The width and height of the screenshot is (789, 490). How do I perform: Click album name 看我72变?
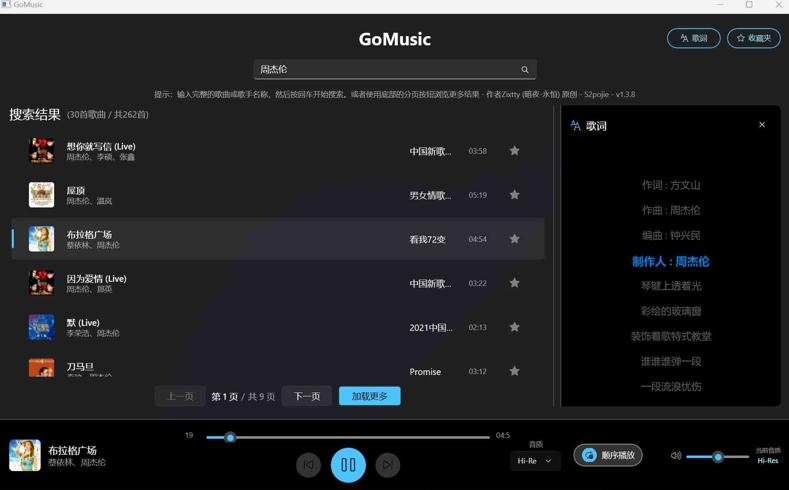click(427, 239)
